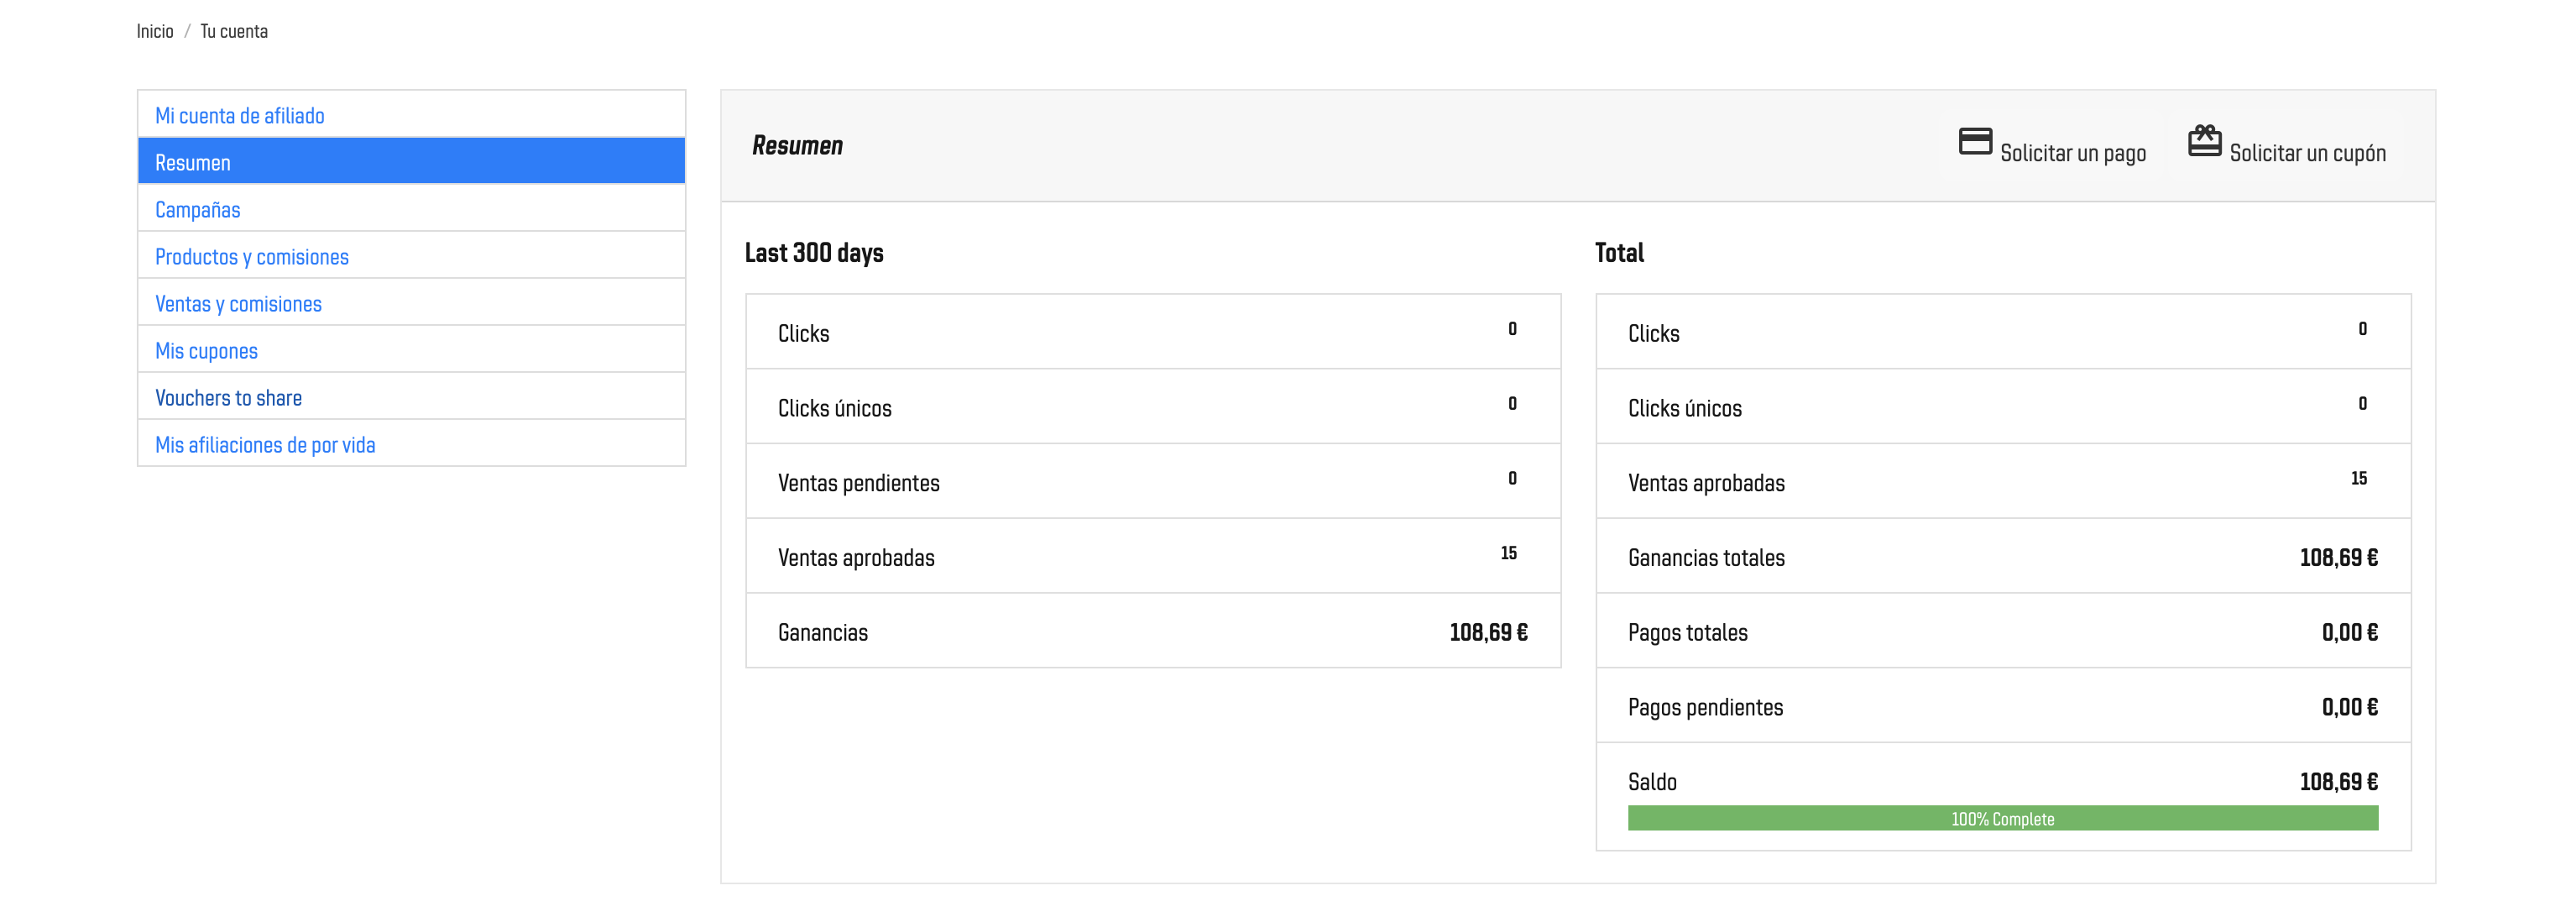Open the Campañas section

pos(198,210)
